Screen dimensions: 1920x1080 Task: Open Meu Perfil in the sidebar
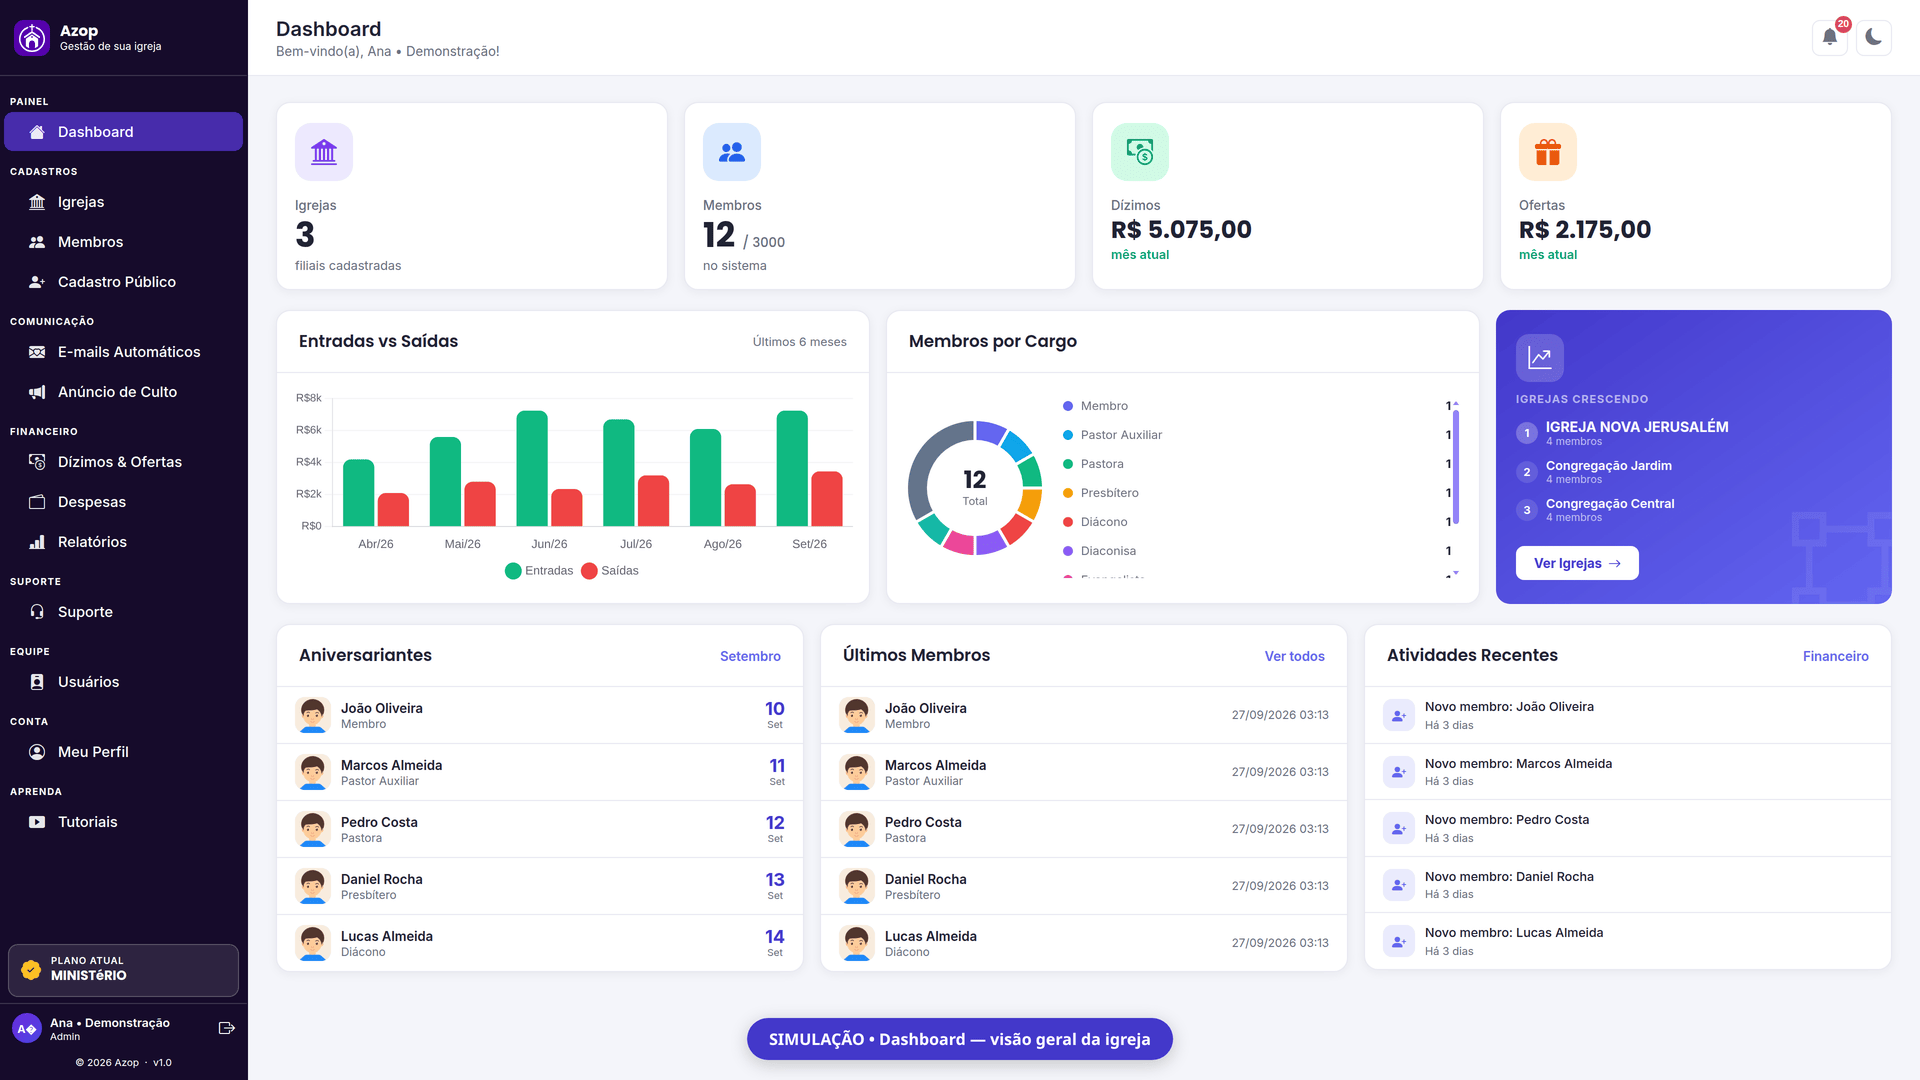coord(124,752)
